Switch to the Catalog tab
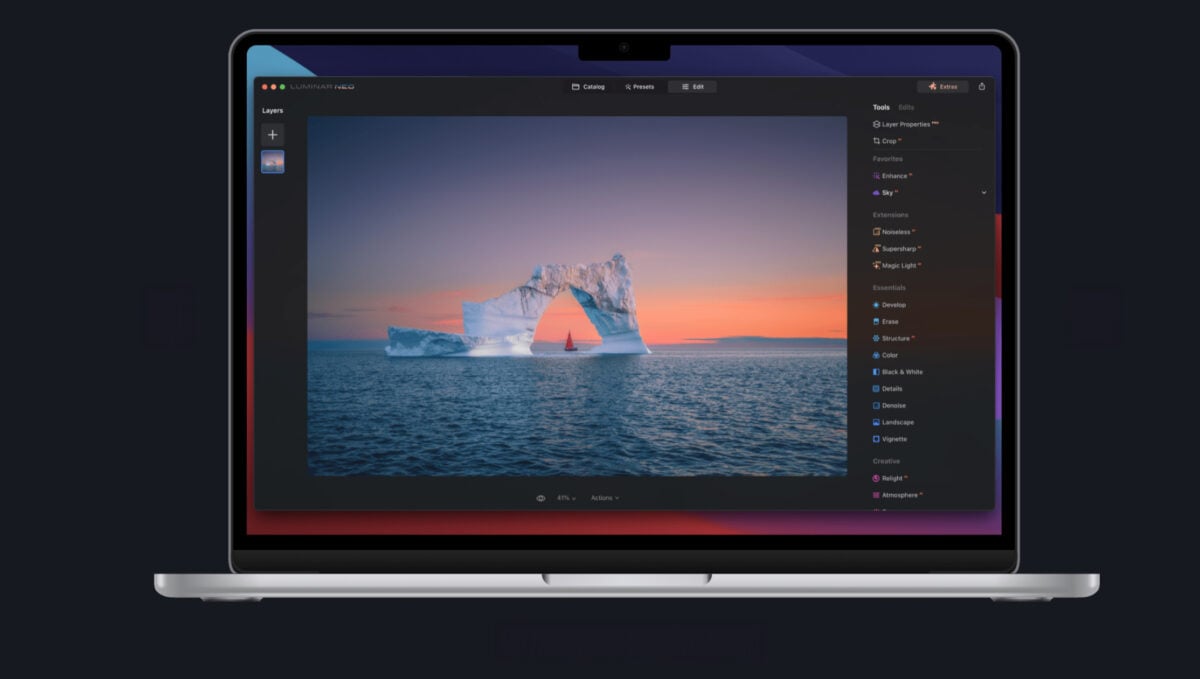Viewport: 1200px width, 679px height. click(x=588, y=87)
